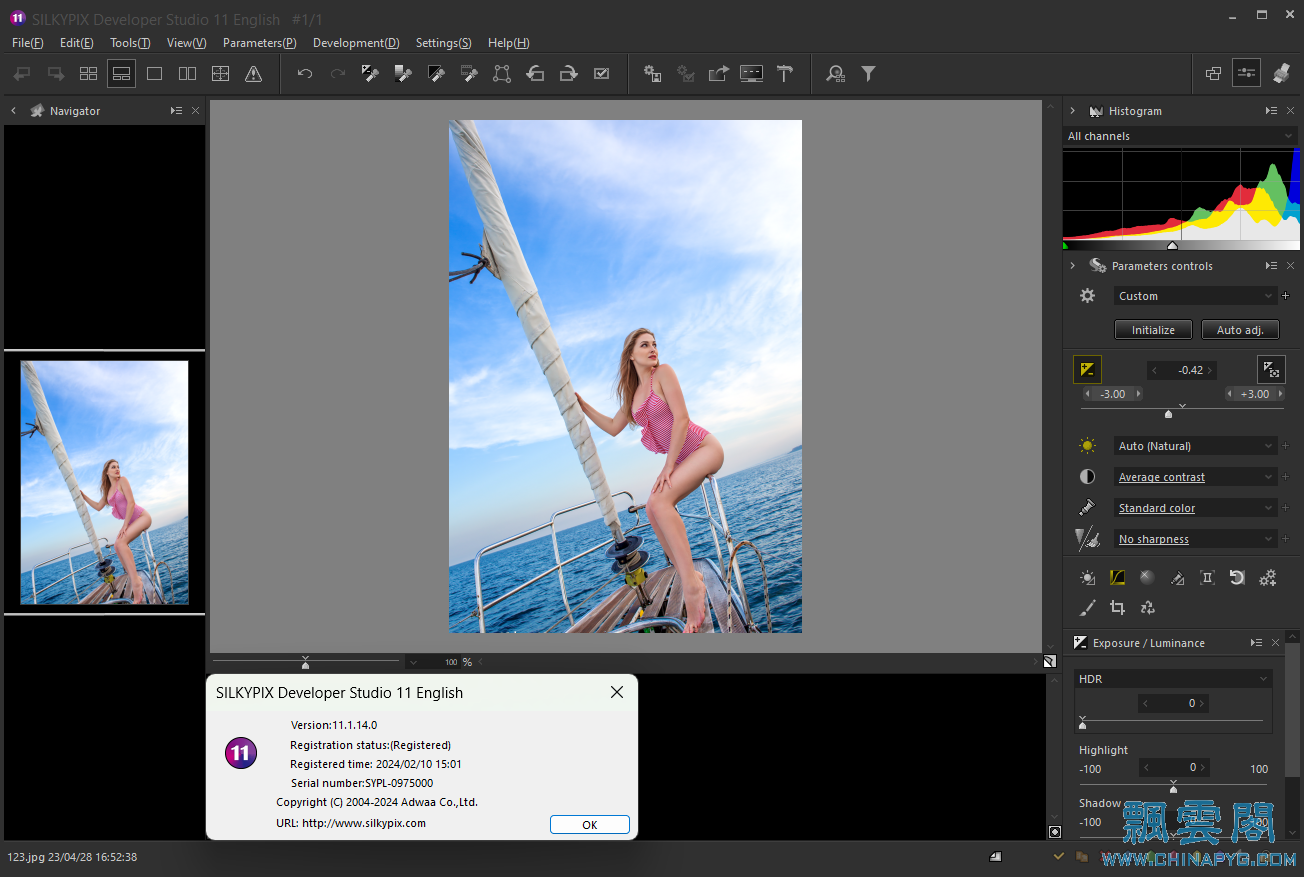The height and width of the screenshot is (877, 1304).
Task: Open the lens aberration controller icon
Action: [1207, 577]
